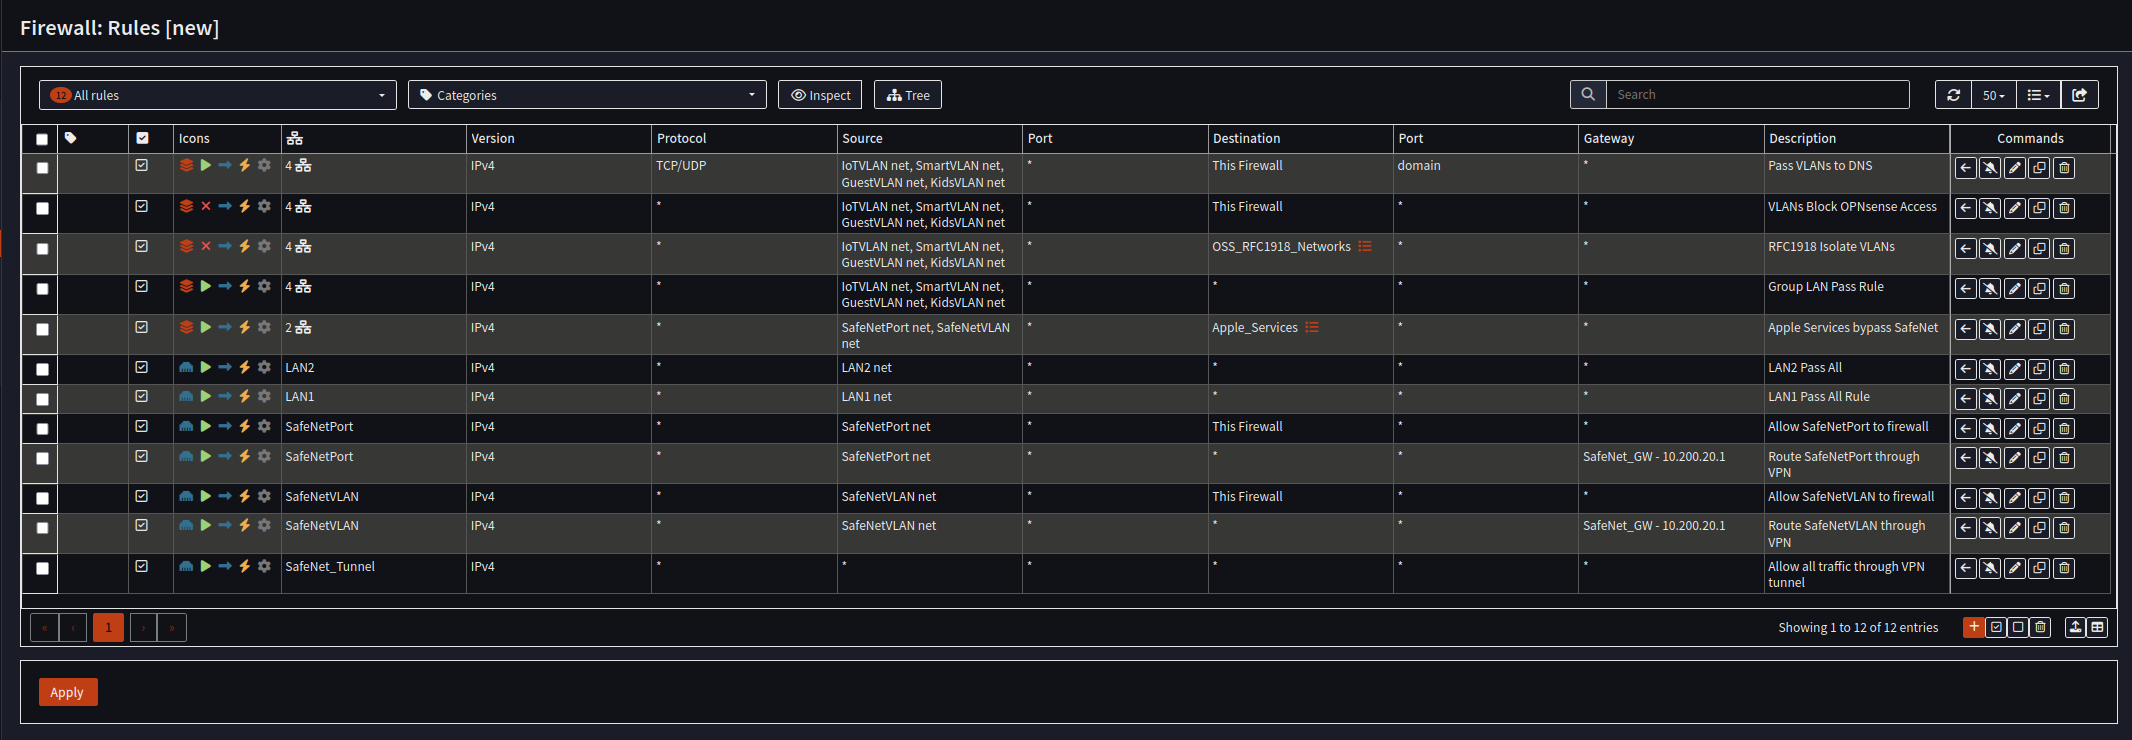The image size is (2132, 740).
Task: Refresh the rules table
Action: 1953,95
